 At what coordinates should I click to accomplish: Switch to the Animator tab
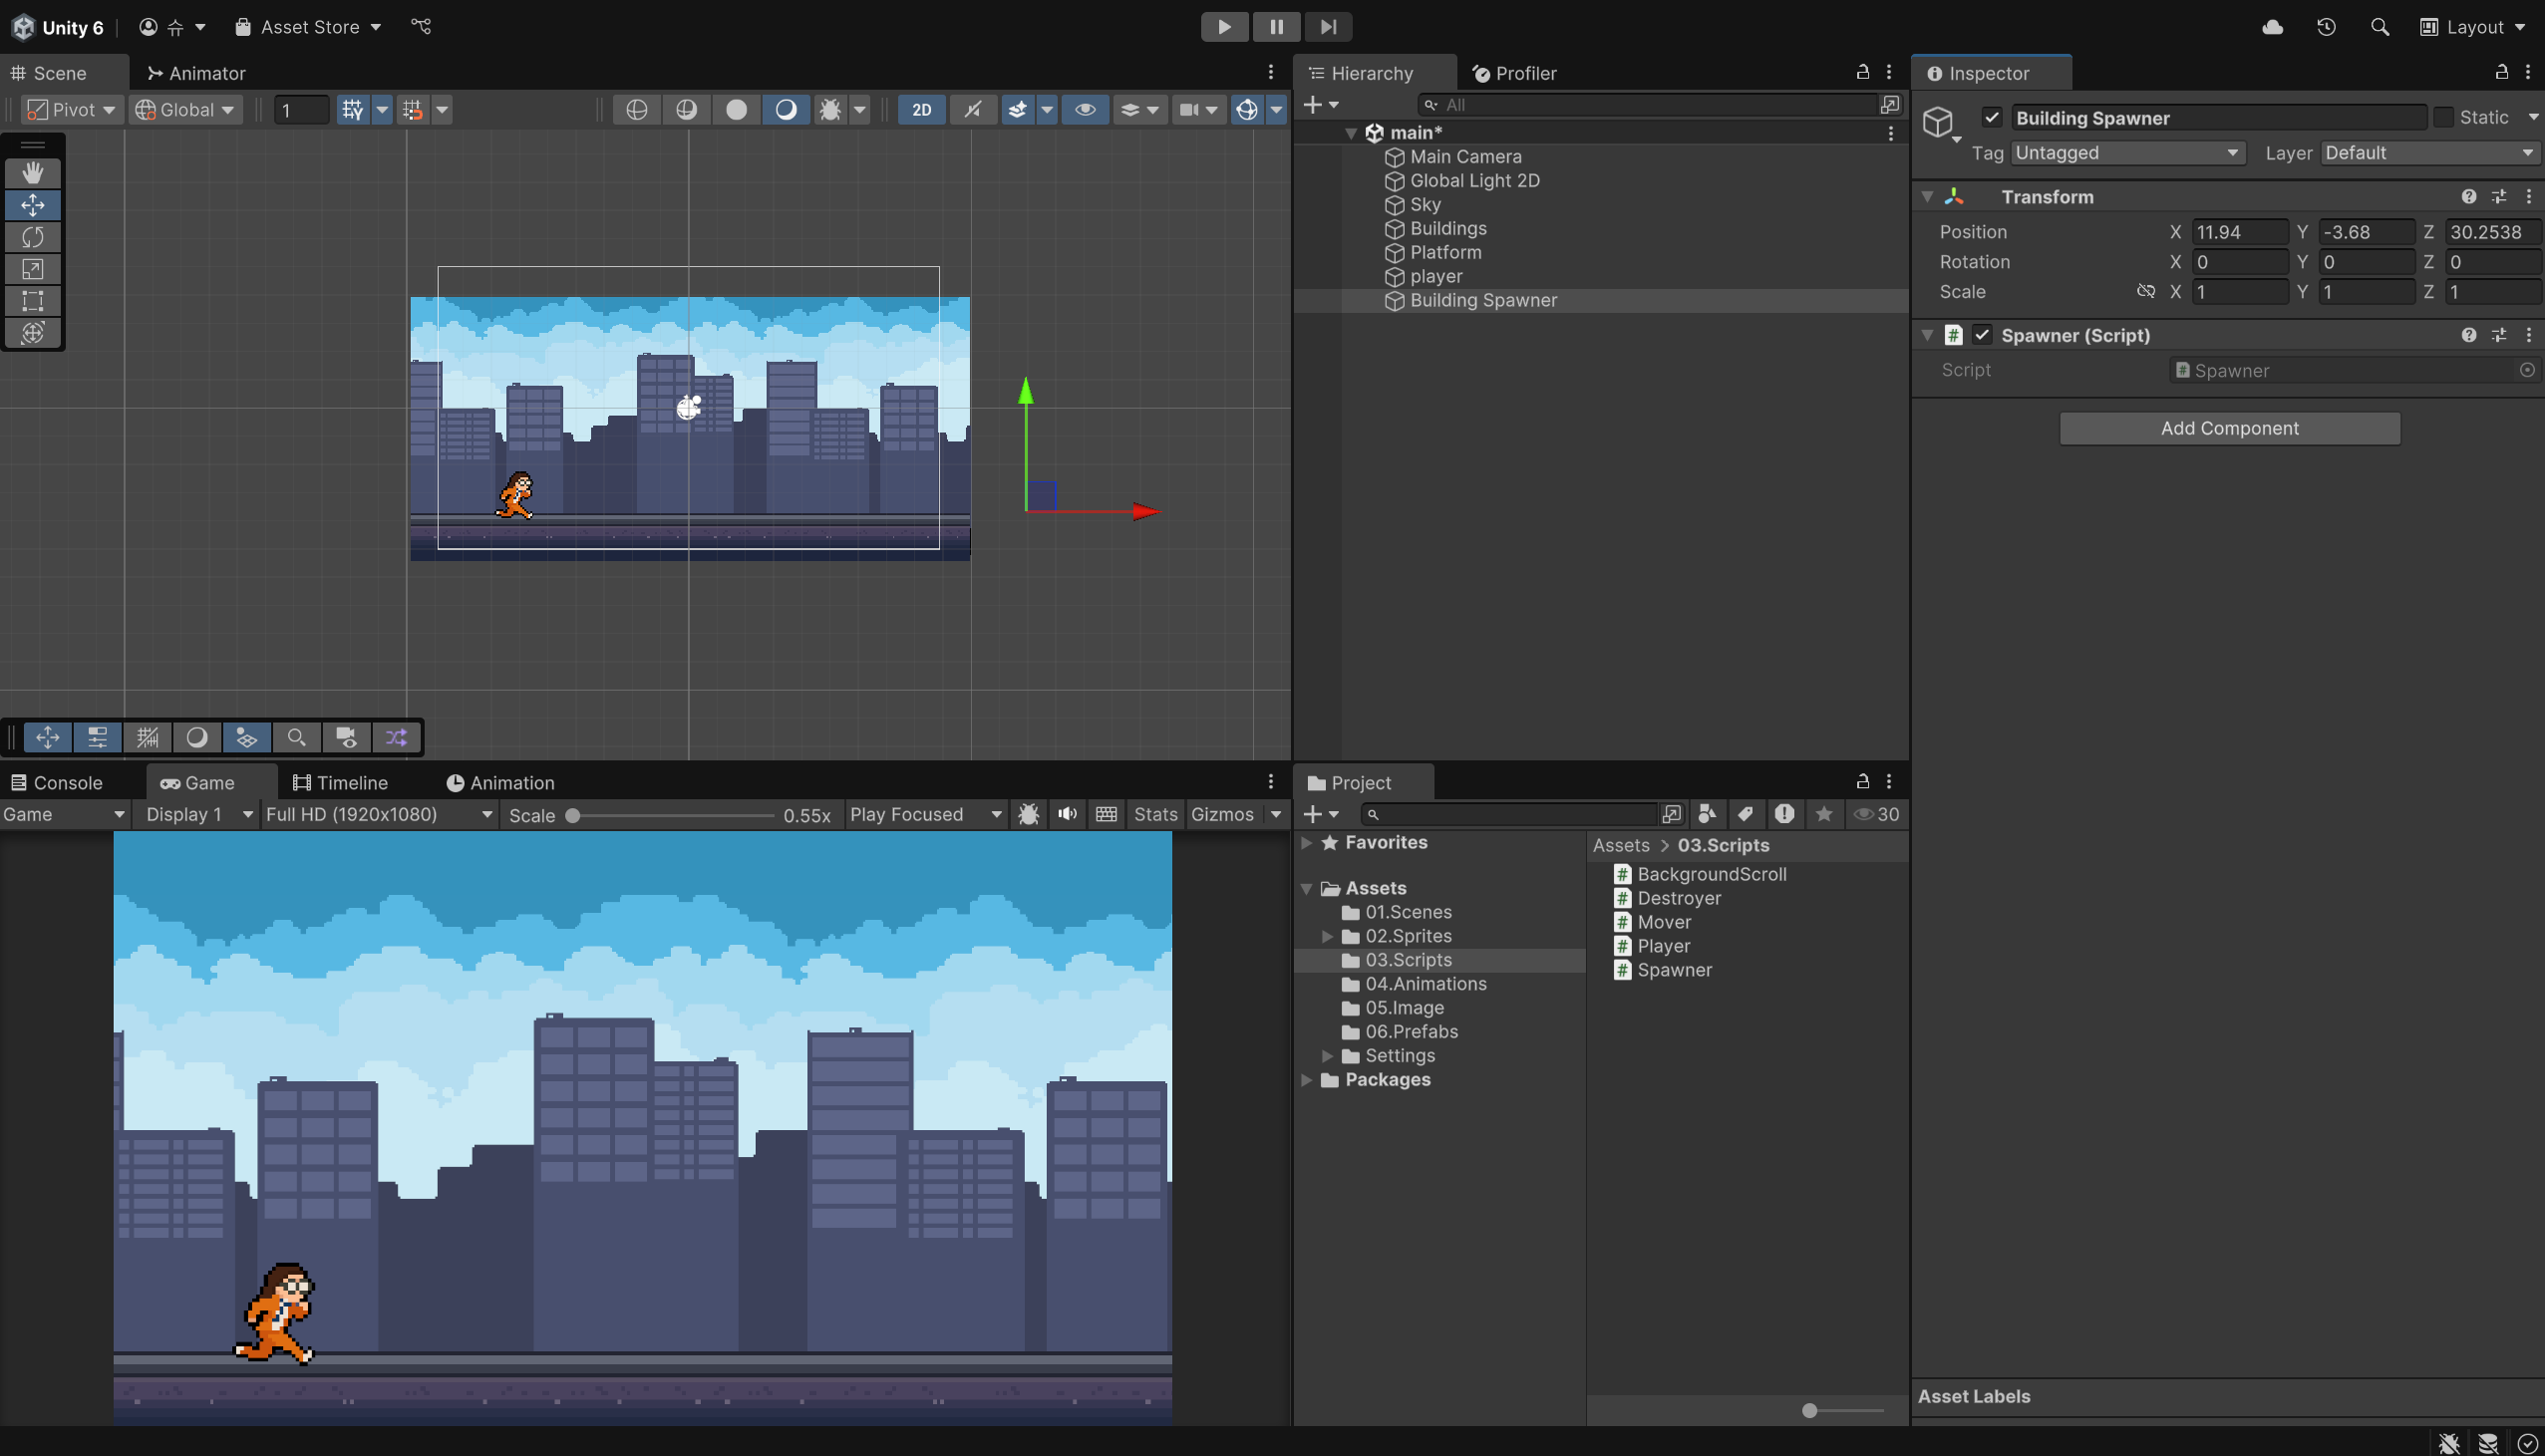coord(196,73)
